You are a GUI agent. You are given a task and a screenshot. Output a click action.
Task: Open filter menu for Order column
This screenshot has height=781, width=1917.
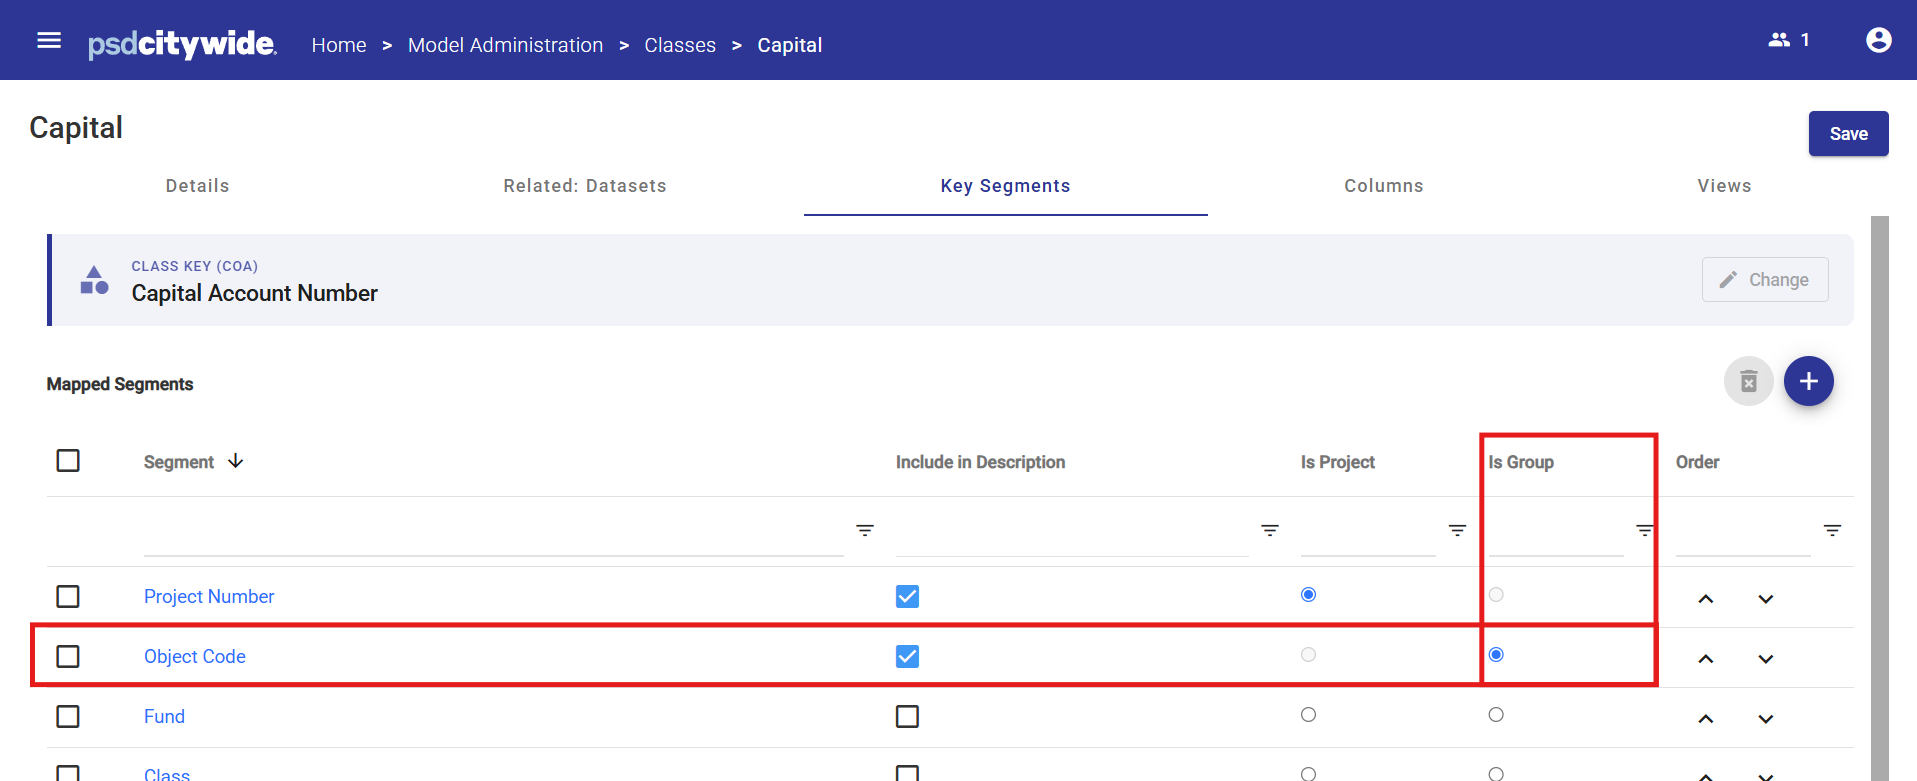coord(1833,530)
